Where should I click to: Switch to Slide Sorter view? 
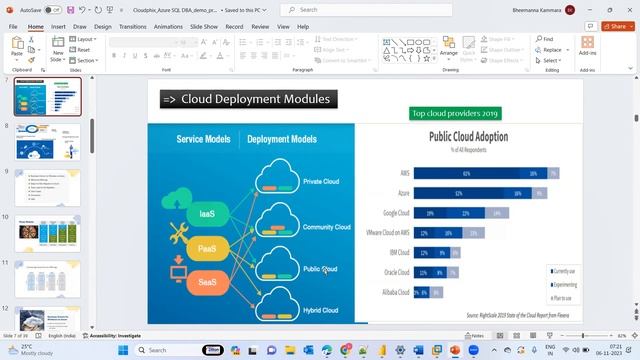tap(516, 336)
